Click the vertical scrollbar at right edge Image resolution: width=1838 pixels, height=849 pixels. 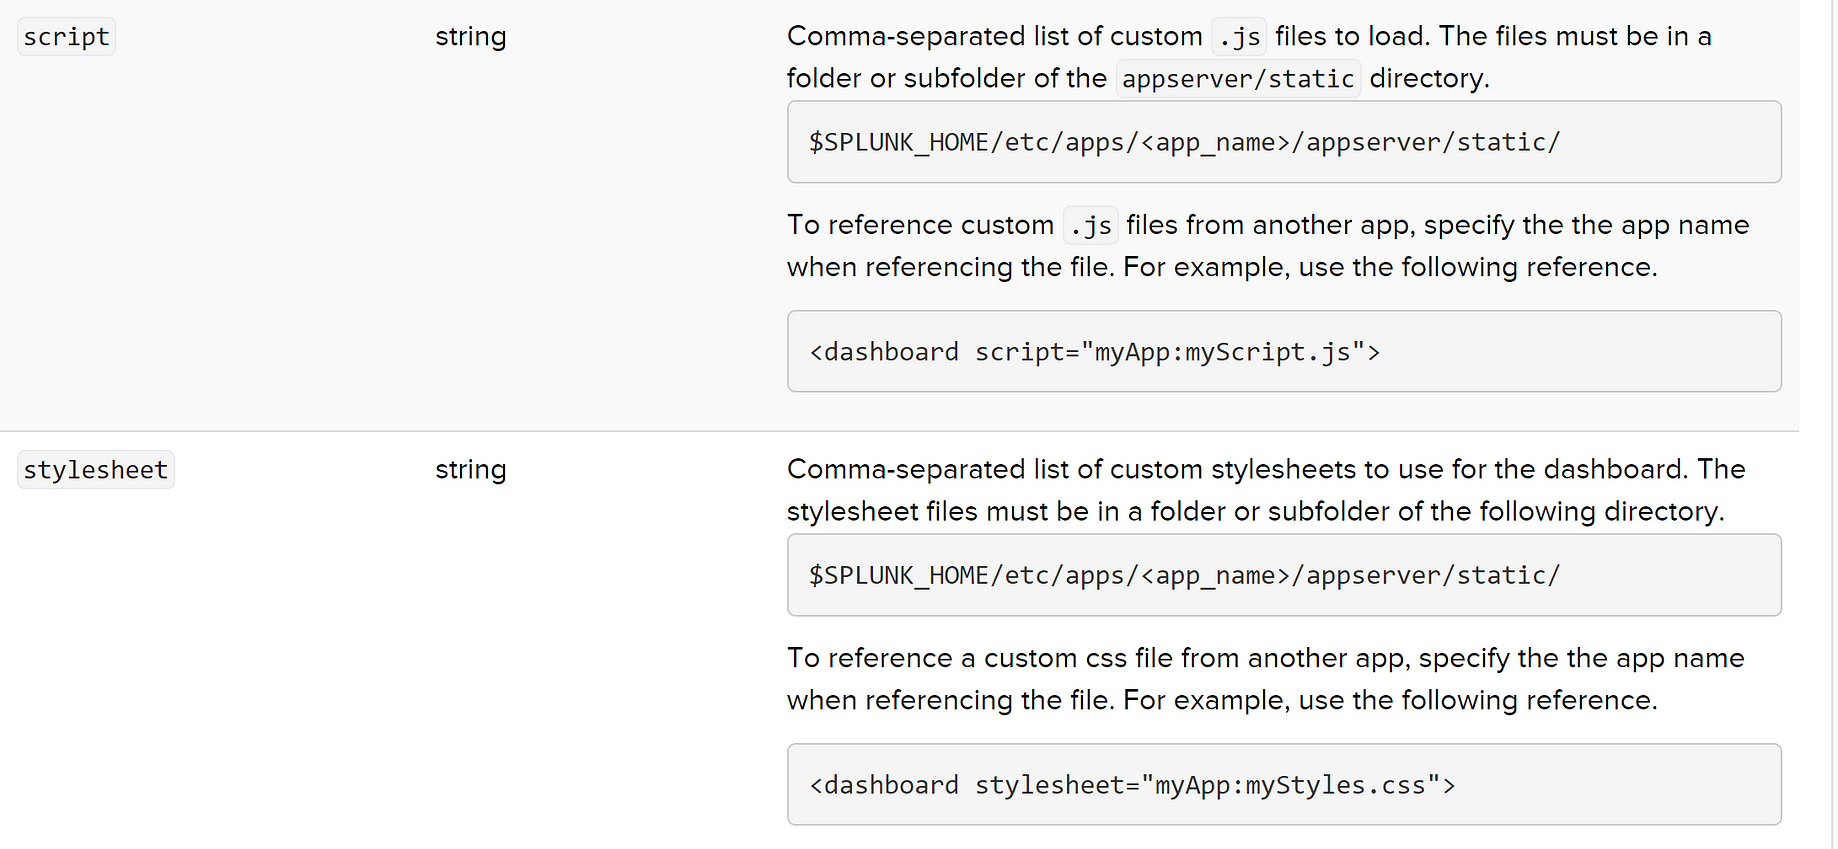click(x=1834, y=424)
